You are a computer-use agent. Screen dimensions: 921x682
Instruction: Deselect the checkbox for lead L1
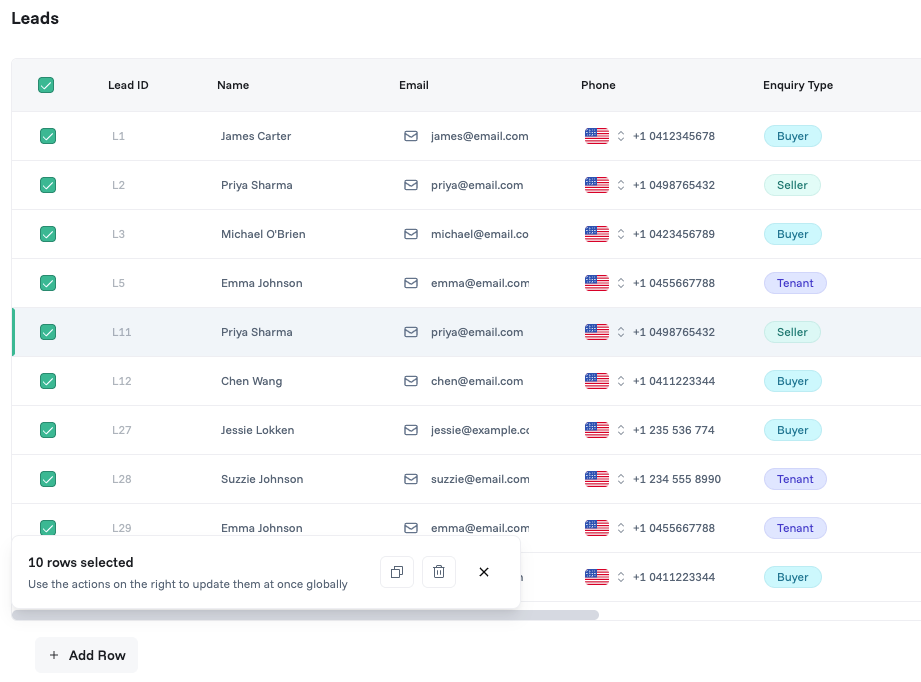(x=48, y=136)
